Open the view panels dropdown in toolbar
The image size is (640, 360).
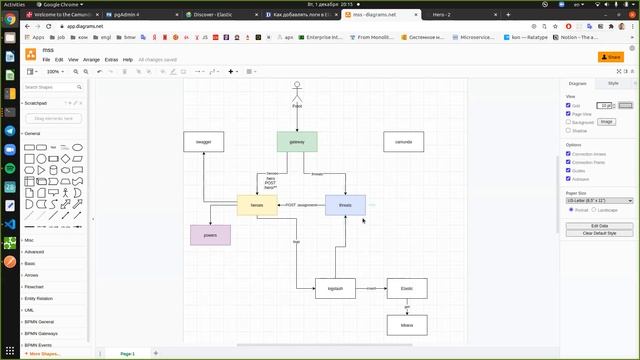point(32,71)
